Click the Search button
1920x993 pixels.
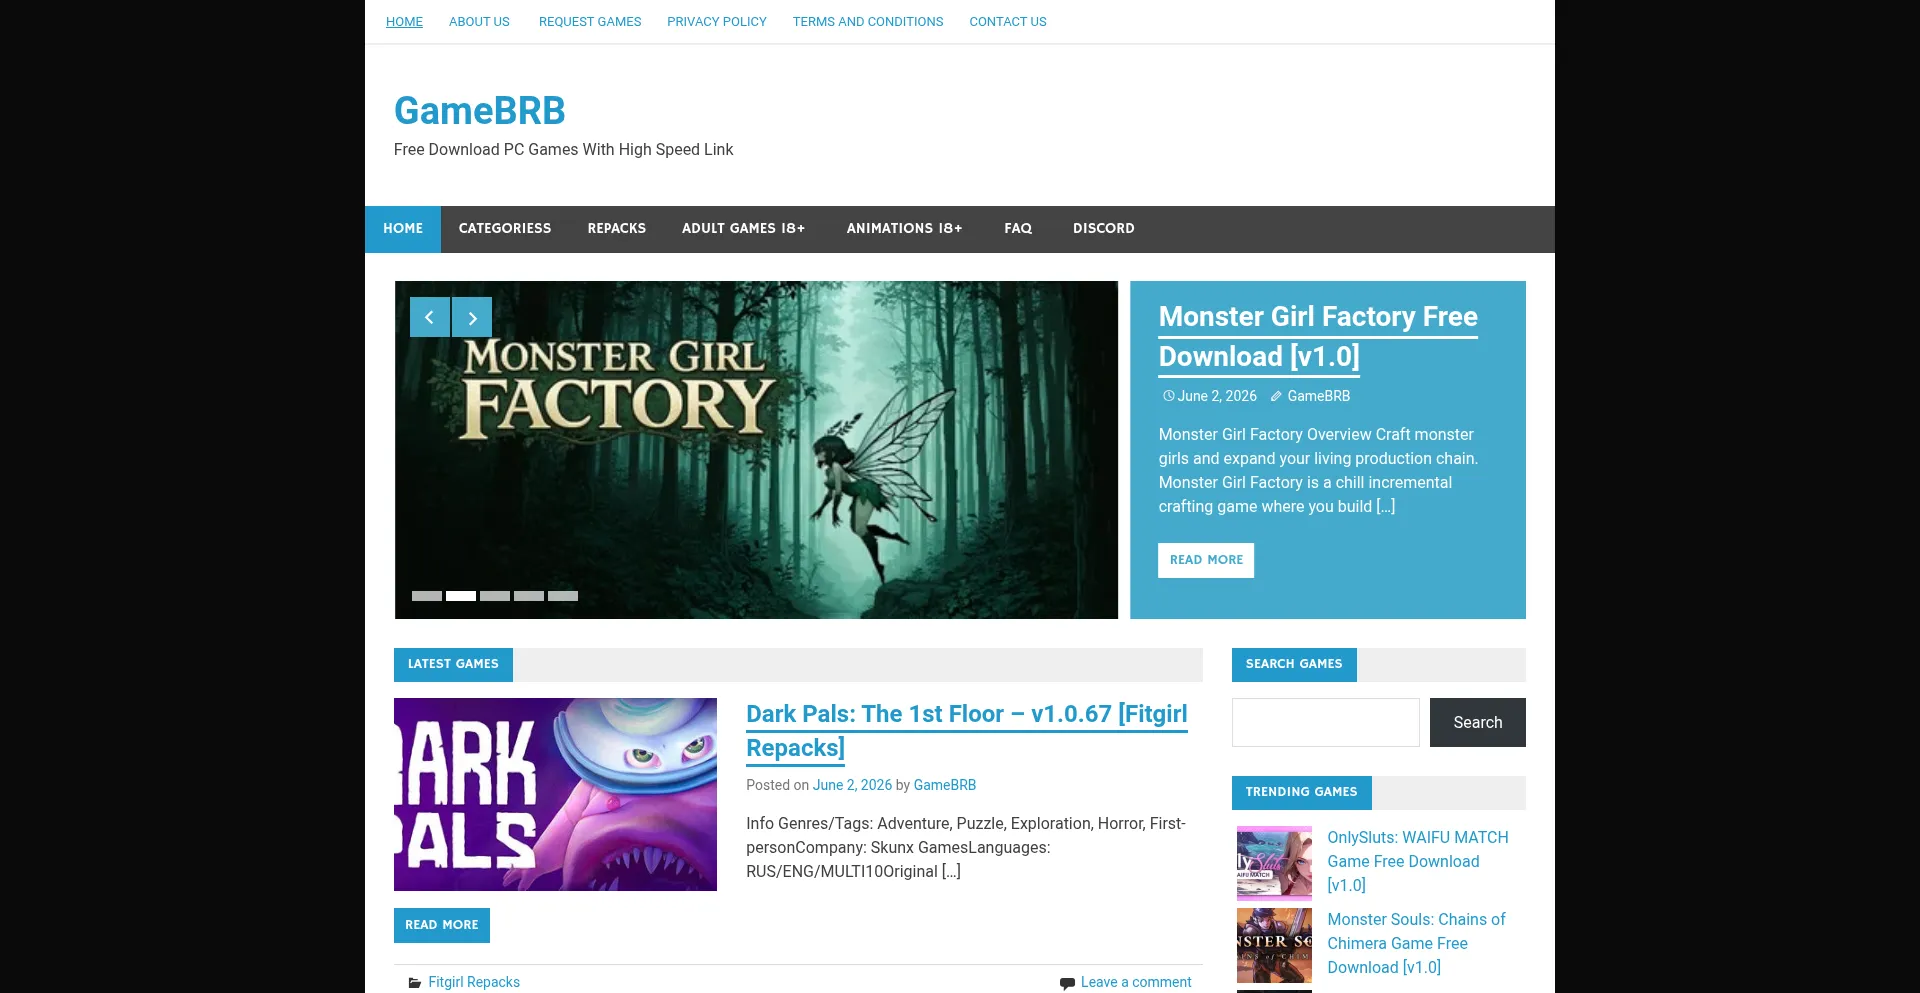[1478, 723]
